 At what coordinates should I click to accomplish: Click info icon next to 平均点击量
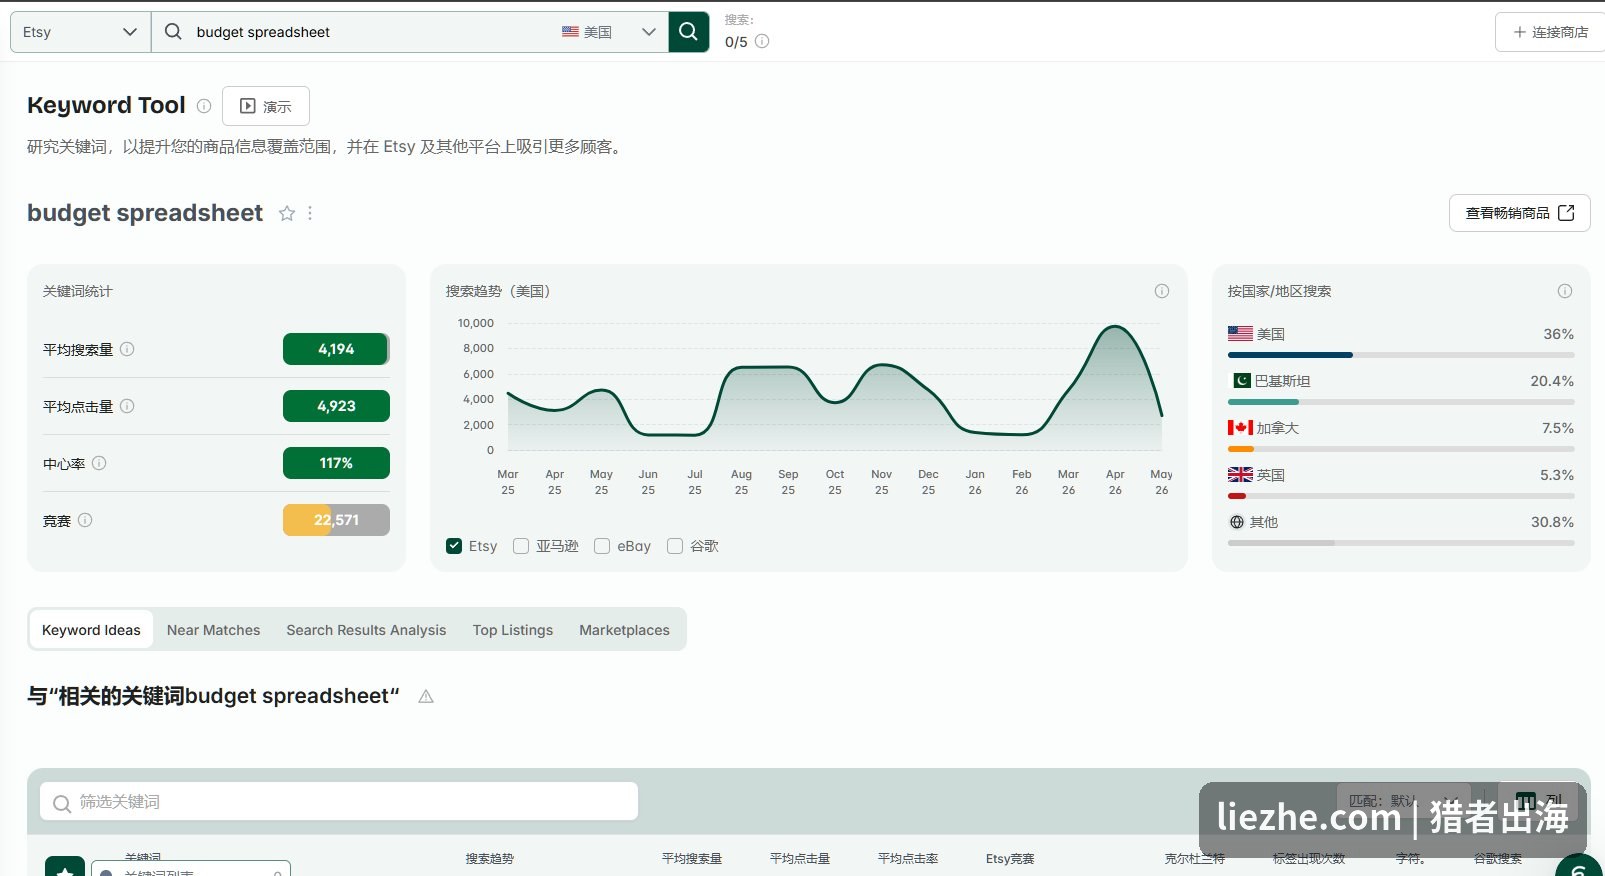pos(127,406)
